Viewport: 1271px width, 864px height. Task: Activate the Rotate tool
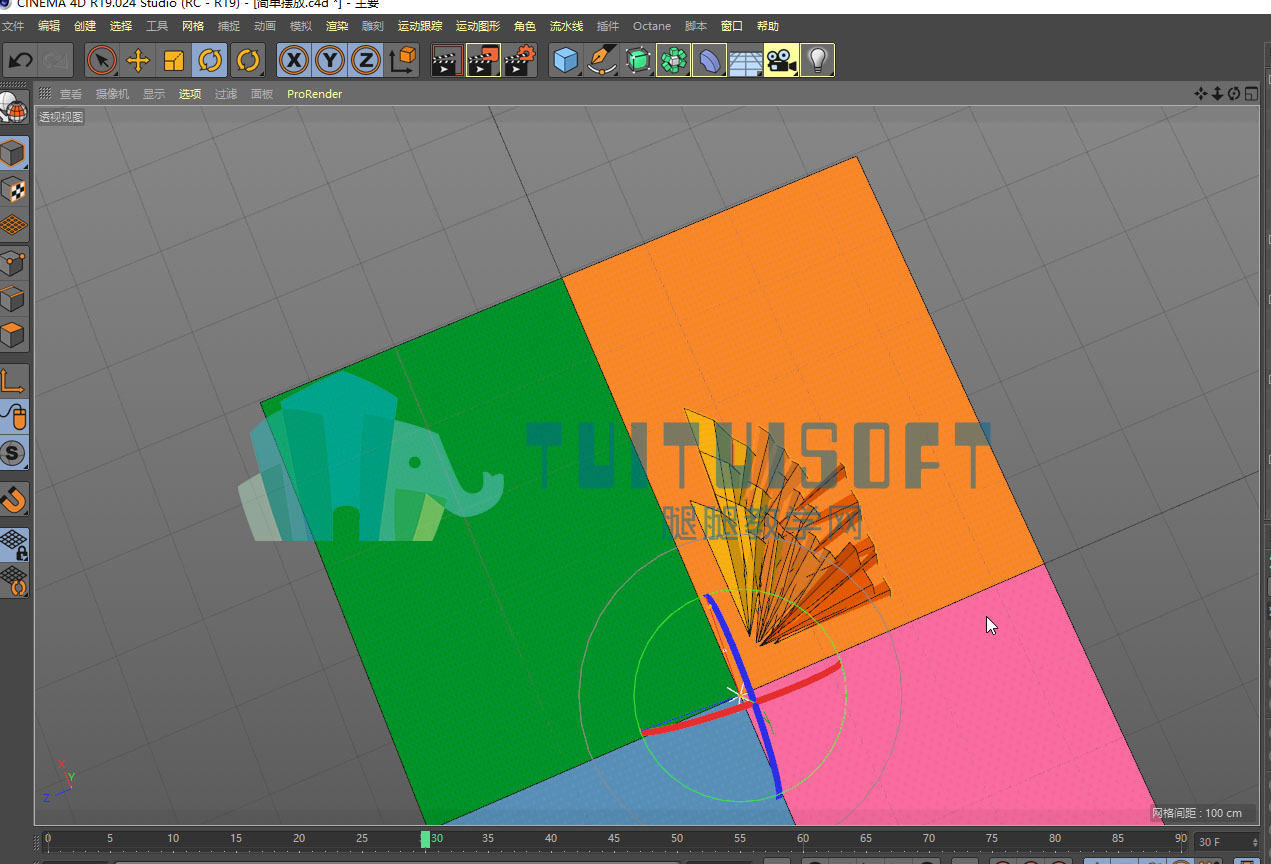click(x=210, y=61)
